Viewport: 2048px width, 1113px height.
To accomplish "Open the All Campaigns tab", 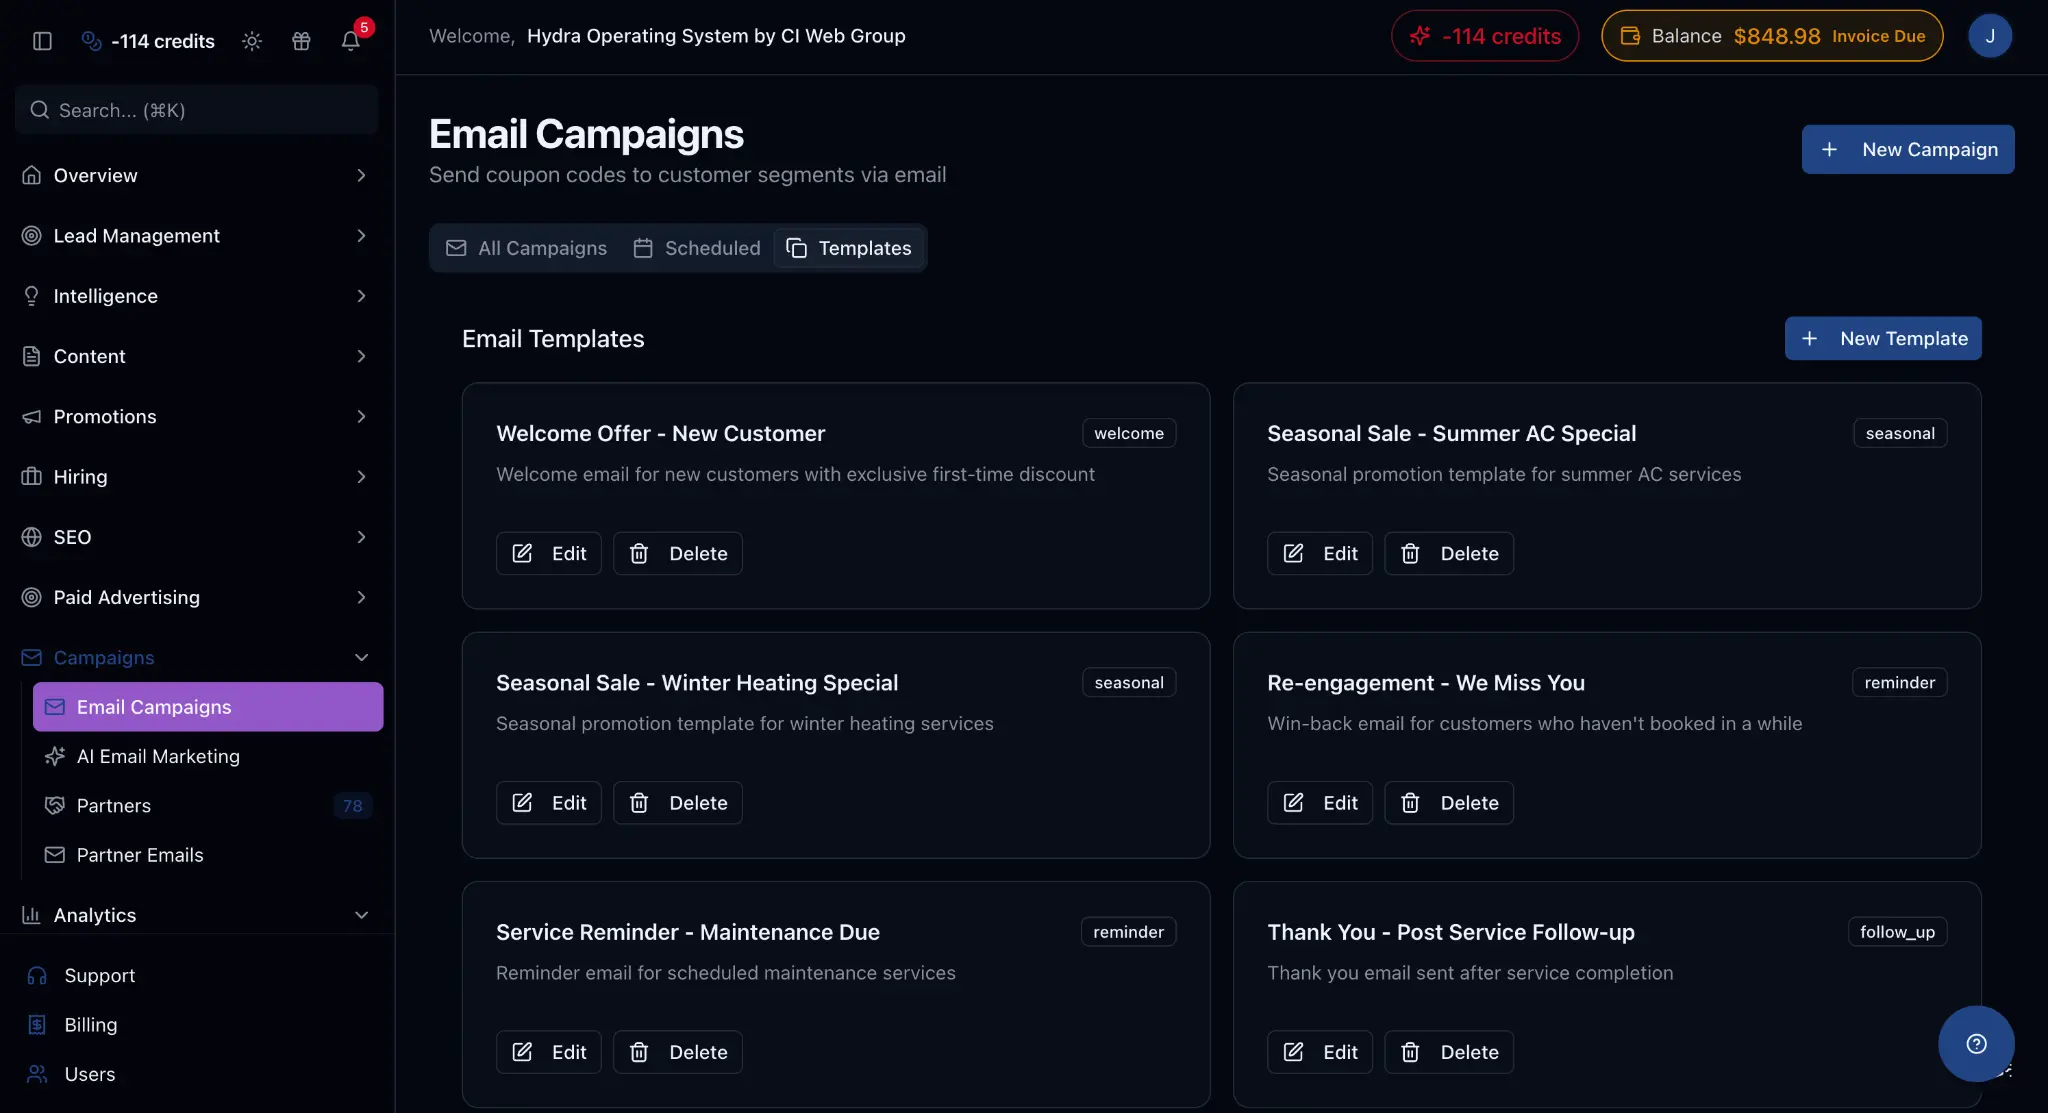I will [x=526, y=248].
